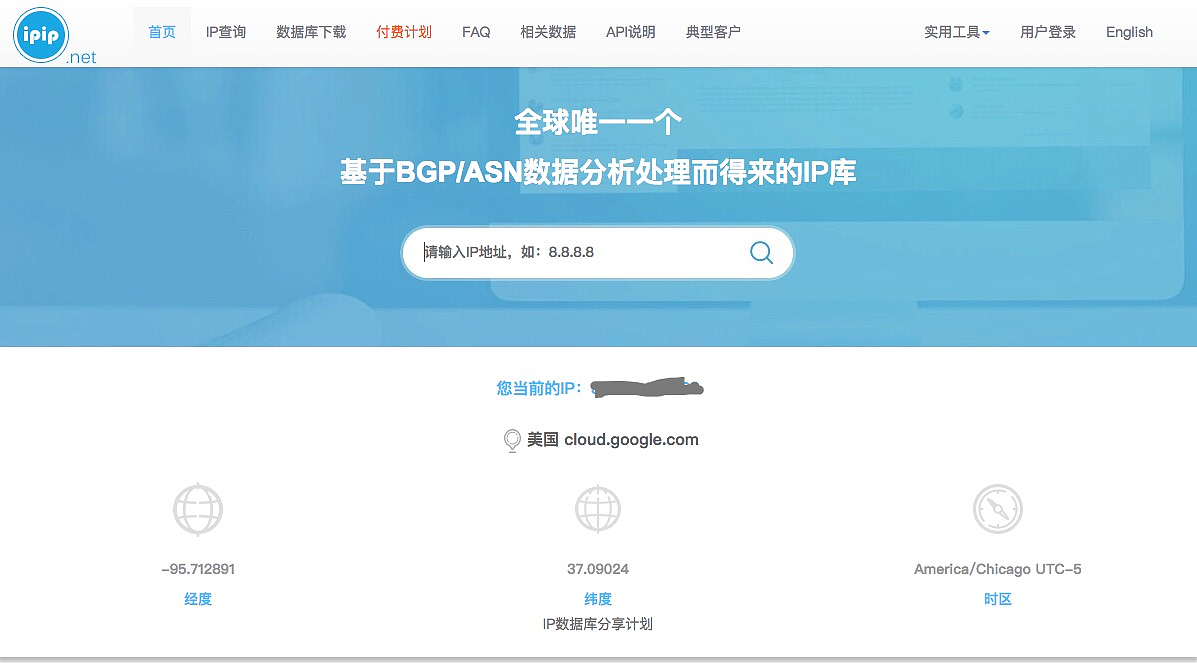Open the FAQ page
The width and height of the screenshot is (1197, 663).
click(476, 32)
